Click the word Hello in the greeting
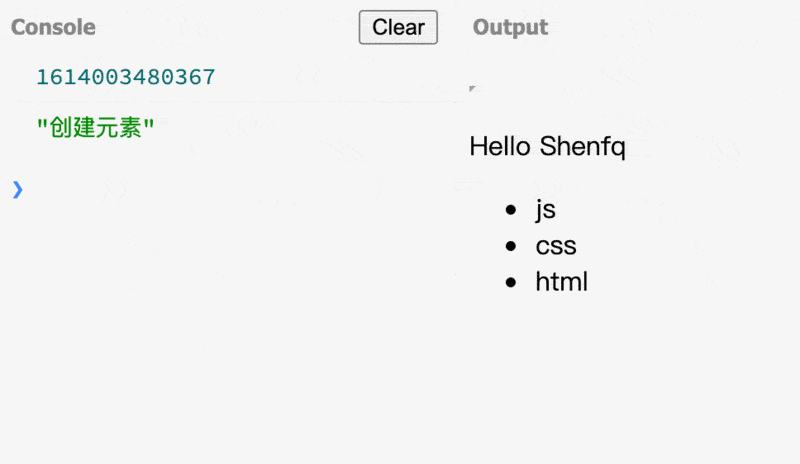800x464 pixels. [x=500, y=146]
